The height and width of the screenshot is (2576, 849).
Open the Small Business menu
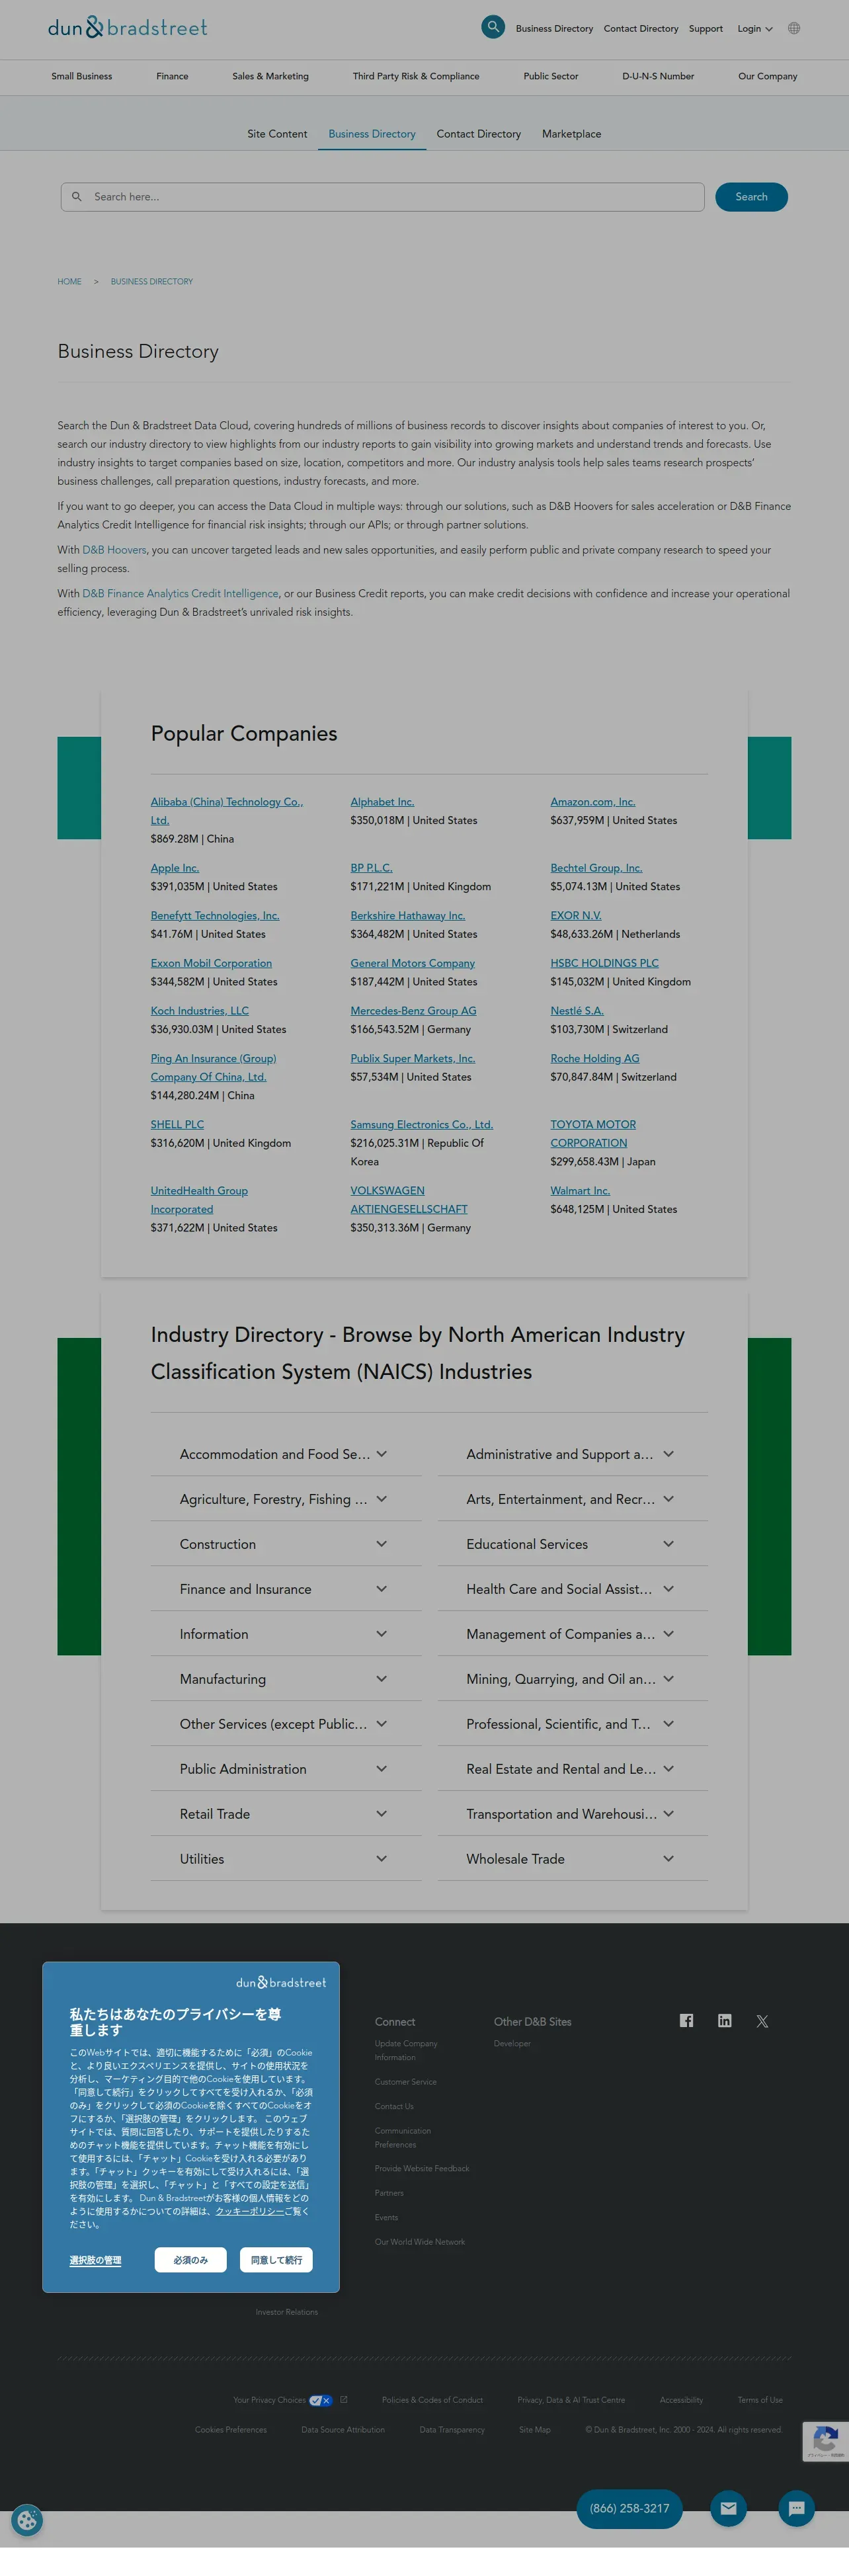click(82, 76)
